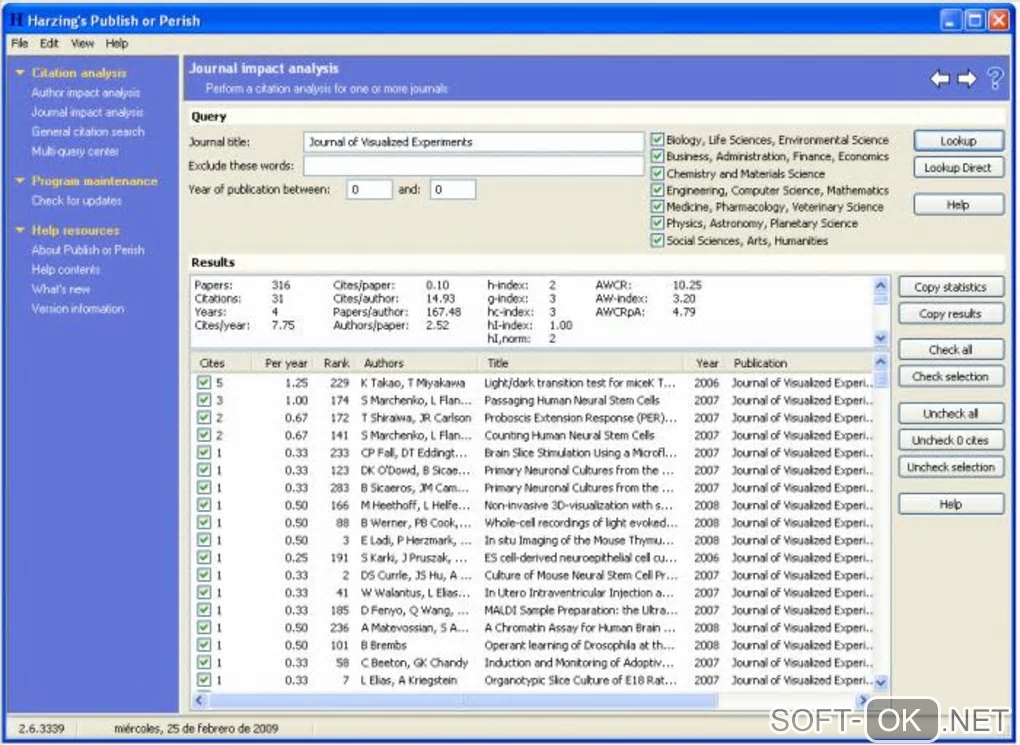Click Check all button
The image size is (1020, 745).
[950, 349]
